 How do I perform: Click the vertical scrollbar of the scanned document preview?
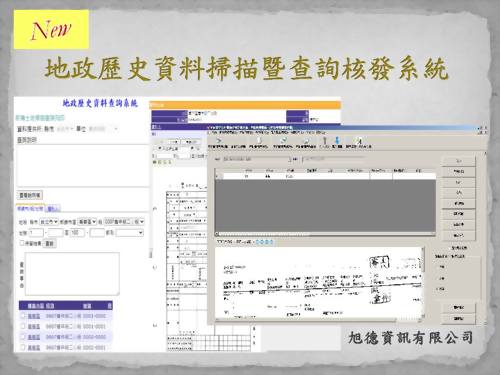tap(423, 282)
